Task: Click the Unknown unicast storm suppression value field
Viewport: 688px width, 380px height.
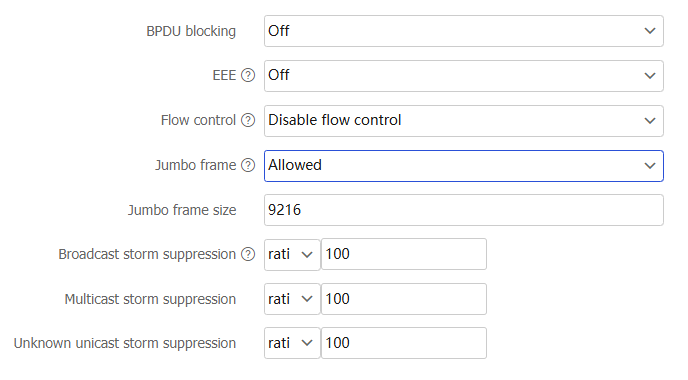Action: click(x=404, y=343)
